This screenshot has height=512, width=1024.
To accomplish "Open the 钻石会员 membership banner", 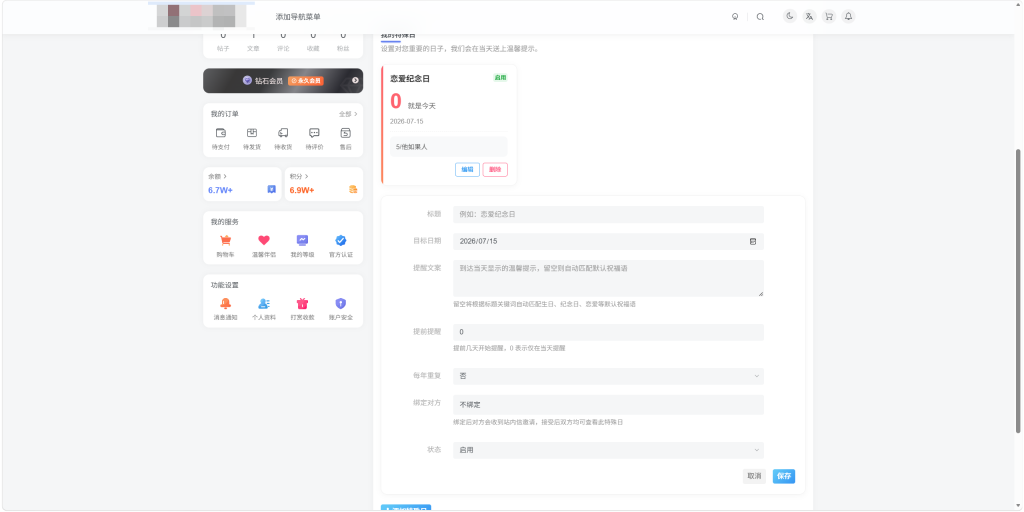I will [283, 81].
